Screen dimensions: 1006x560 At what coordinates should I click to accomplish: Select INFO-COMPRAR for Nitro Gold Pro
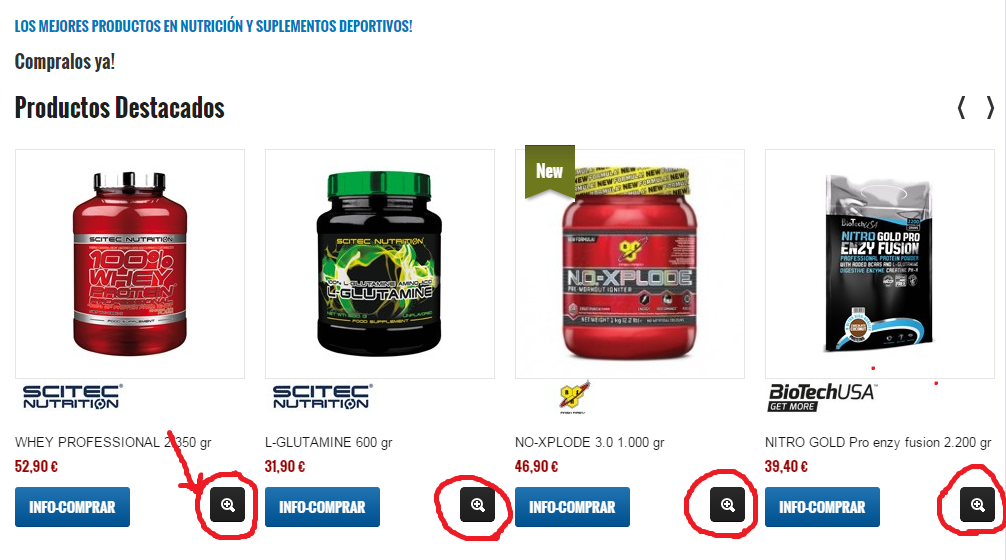pyautogui.click(x=822, y=507)
